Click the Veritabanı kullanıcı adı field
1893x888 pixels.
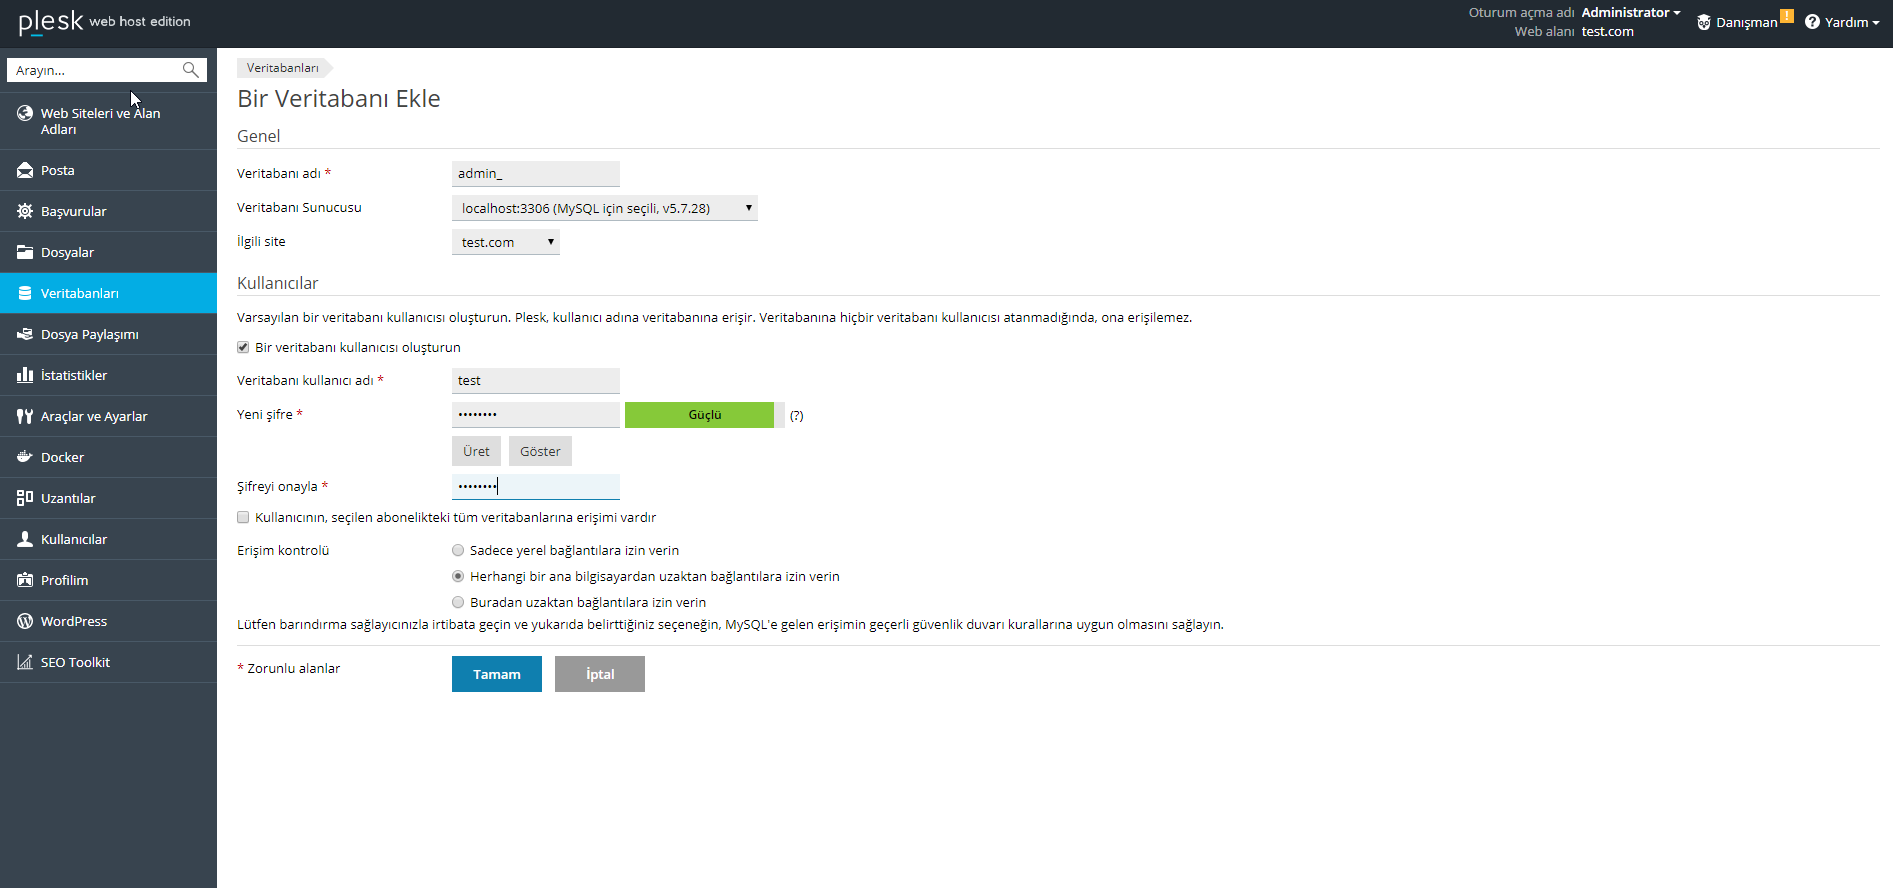[536, 381]
